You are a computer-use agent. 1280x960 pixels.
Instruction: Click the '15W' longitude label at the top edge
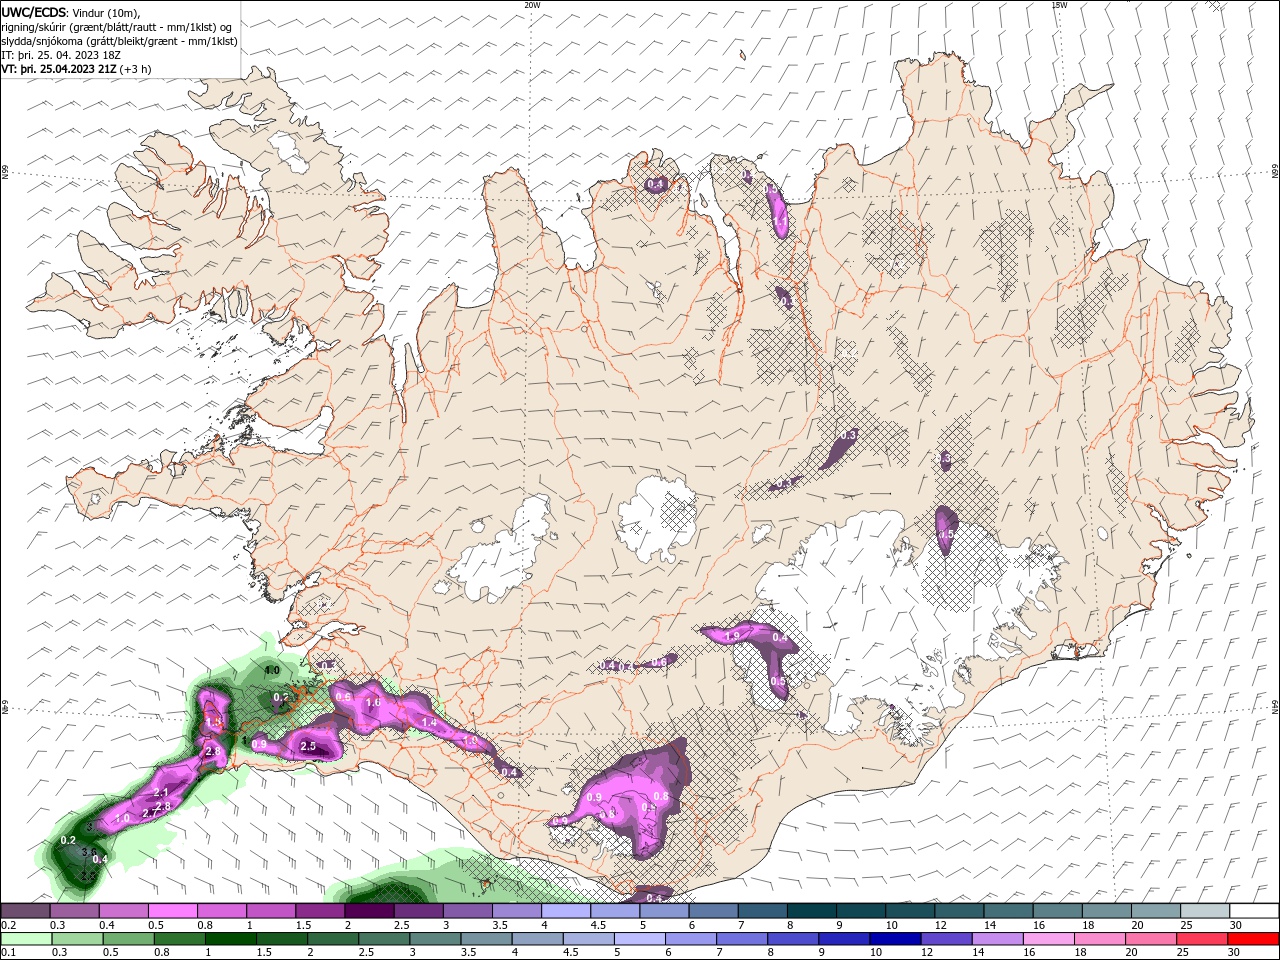pyautogui.click(x=1058, y=5)
